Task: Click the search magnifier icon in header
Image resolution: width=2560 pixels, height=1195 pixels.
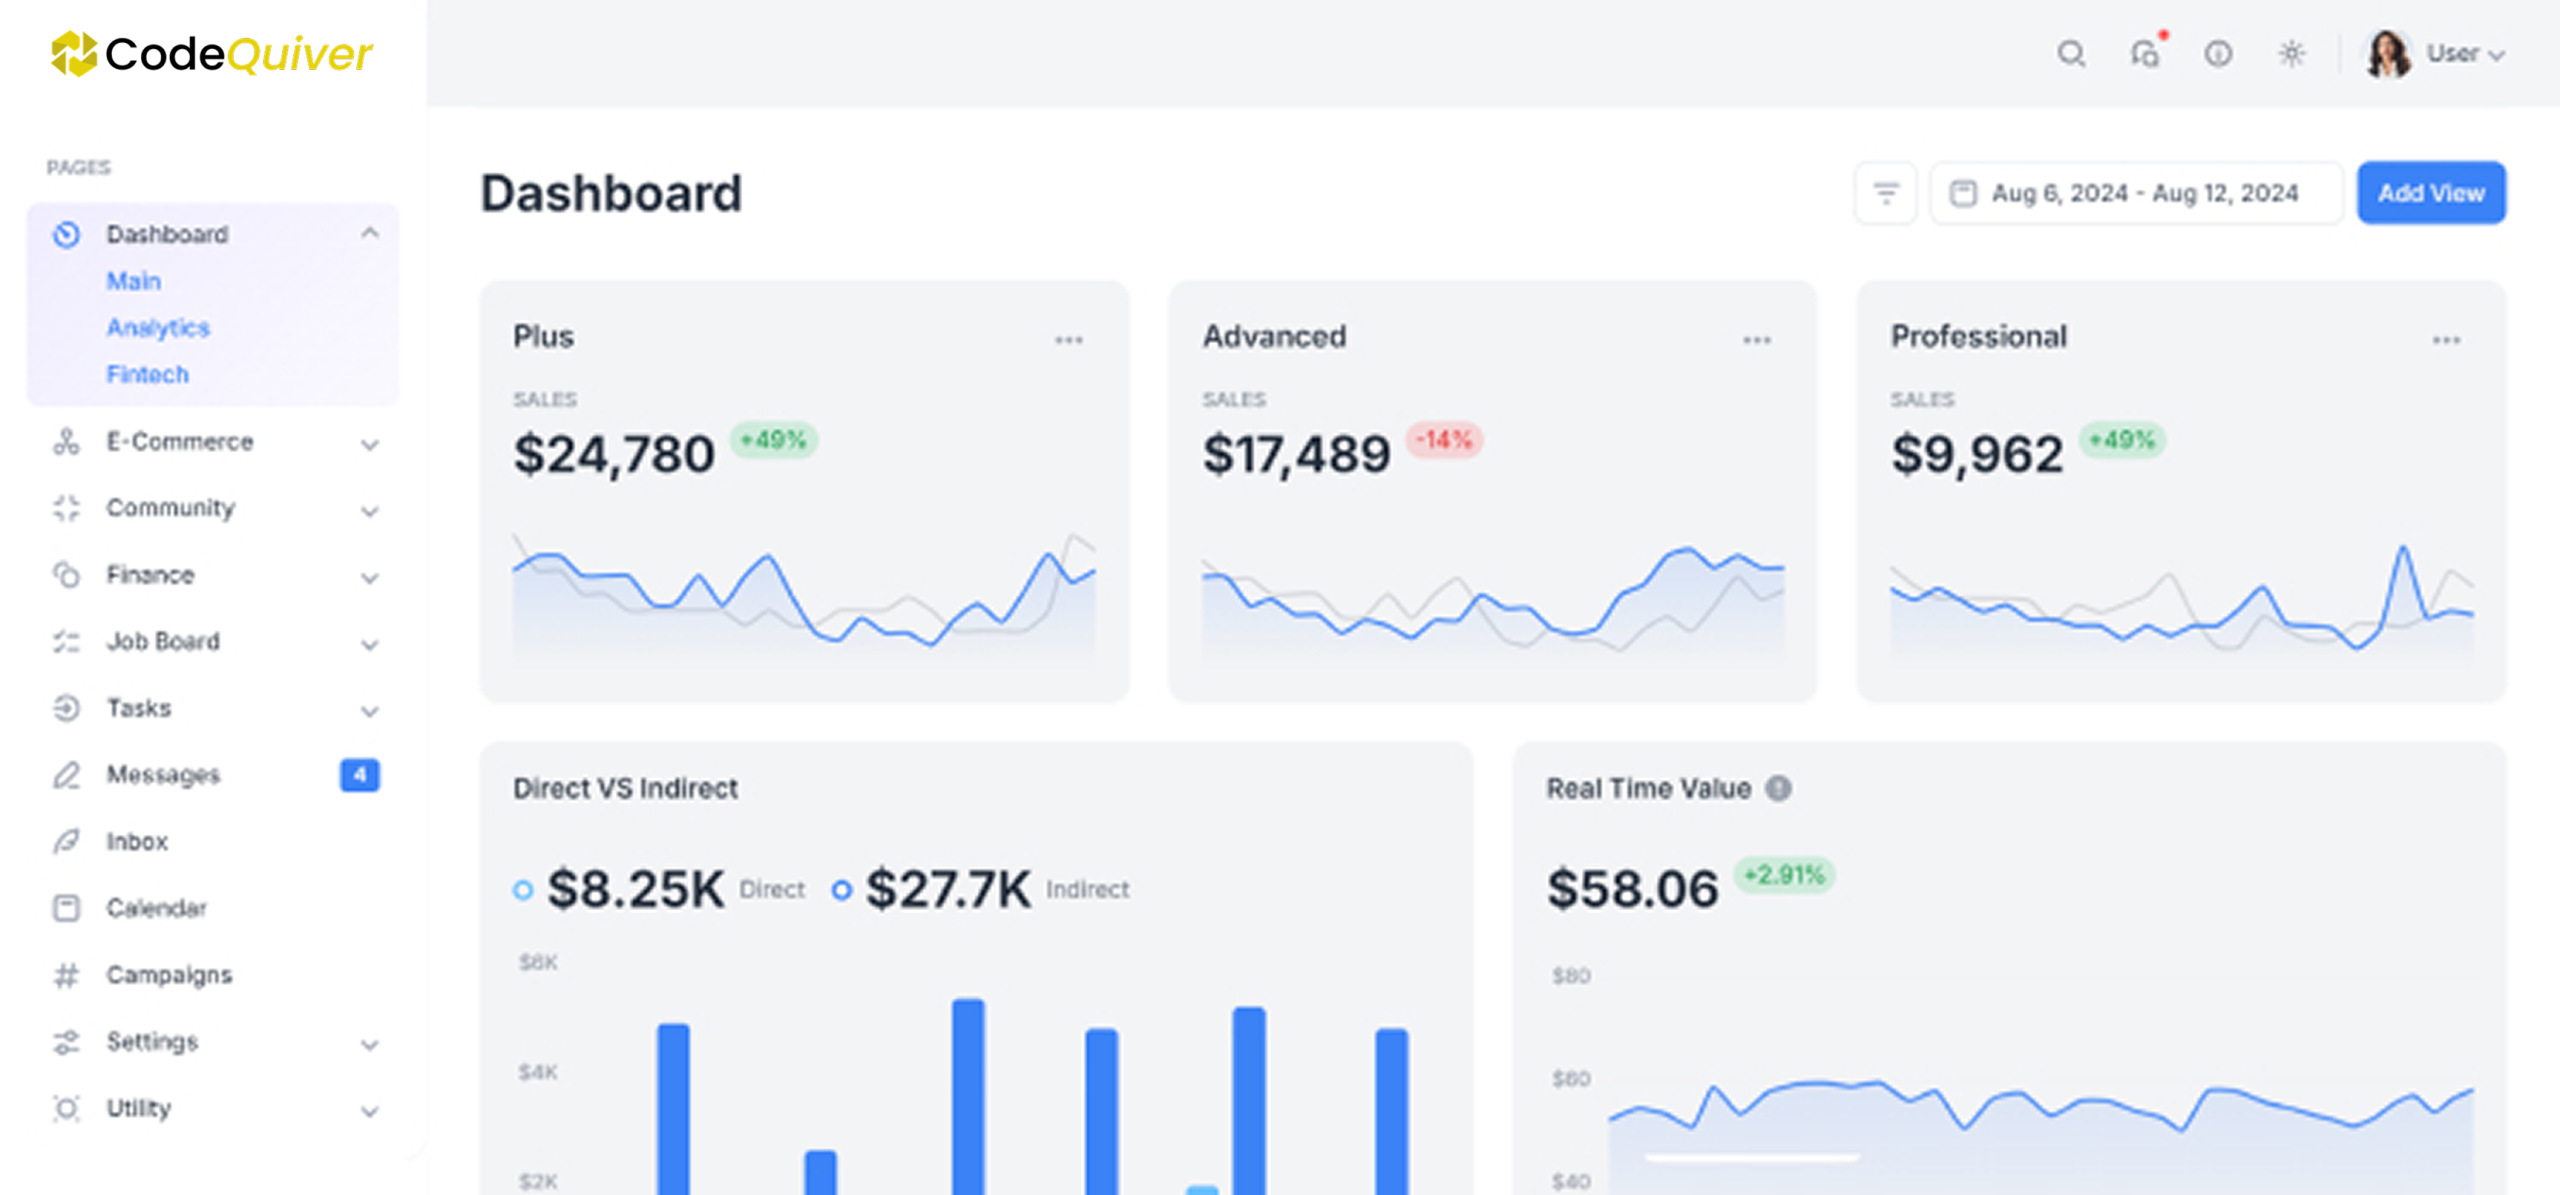Action: point(2071,53)
